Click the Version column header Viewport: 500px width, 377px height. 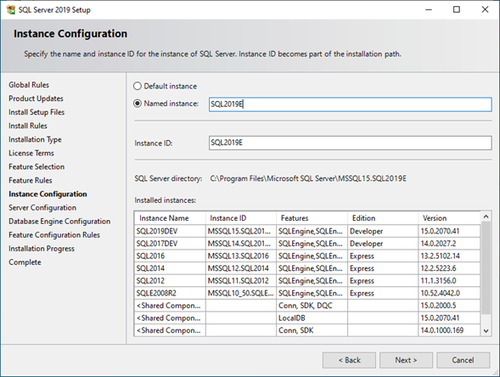point(449,218)
